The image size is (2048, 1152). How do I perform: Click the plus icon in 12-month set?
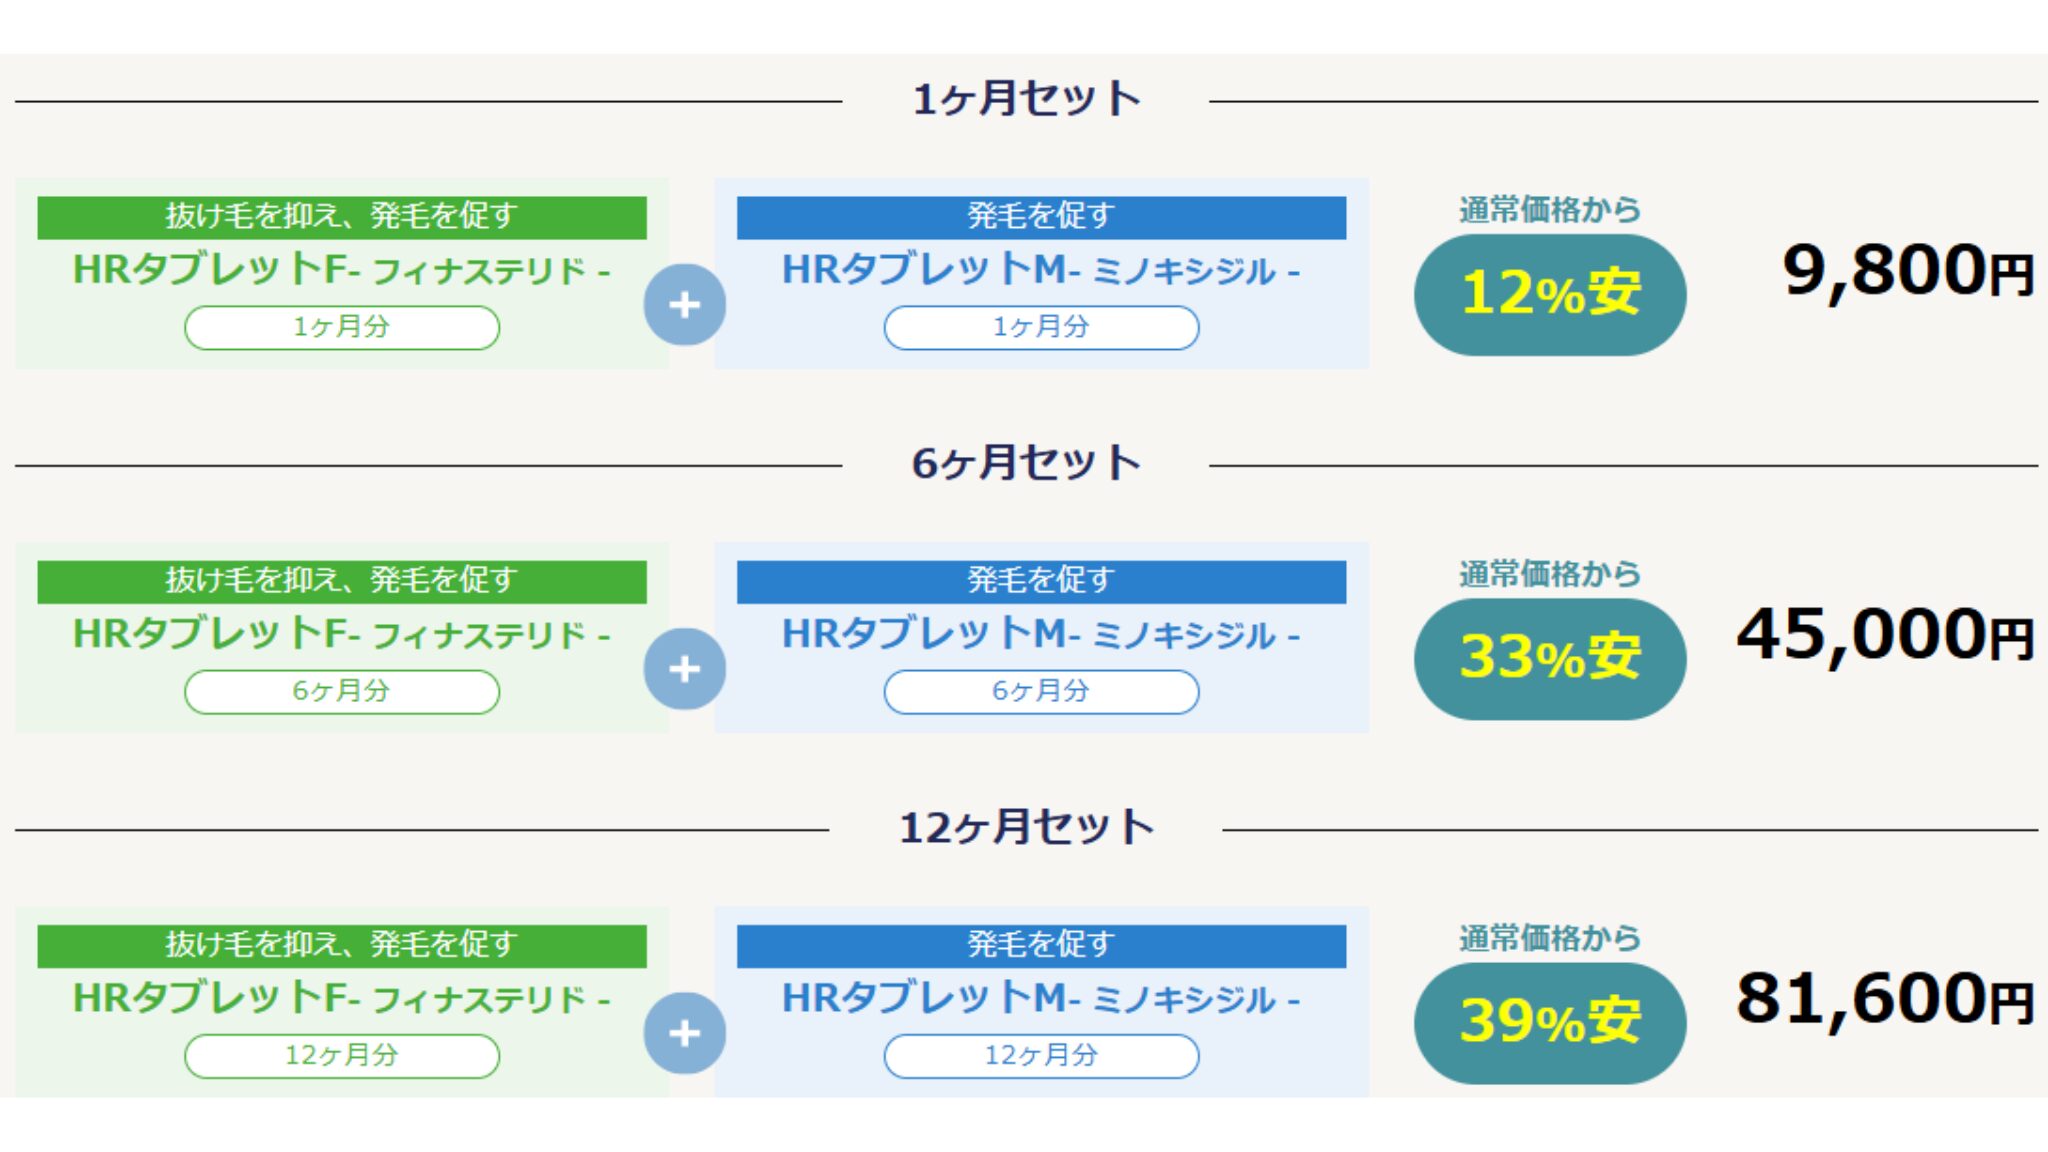tap(684, 1033)
